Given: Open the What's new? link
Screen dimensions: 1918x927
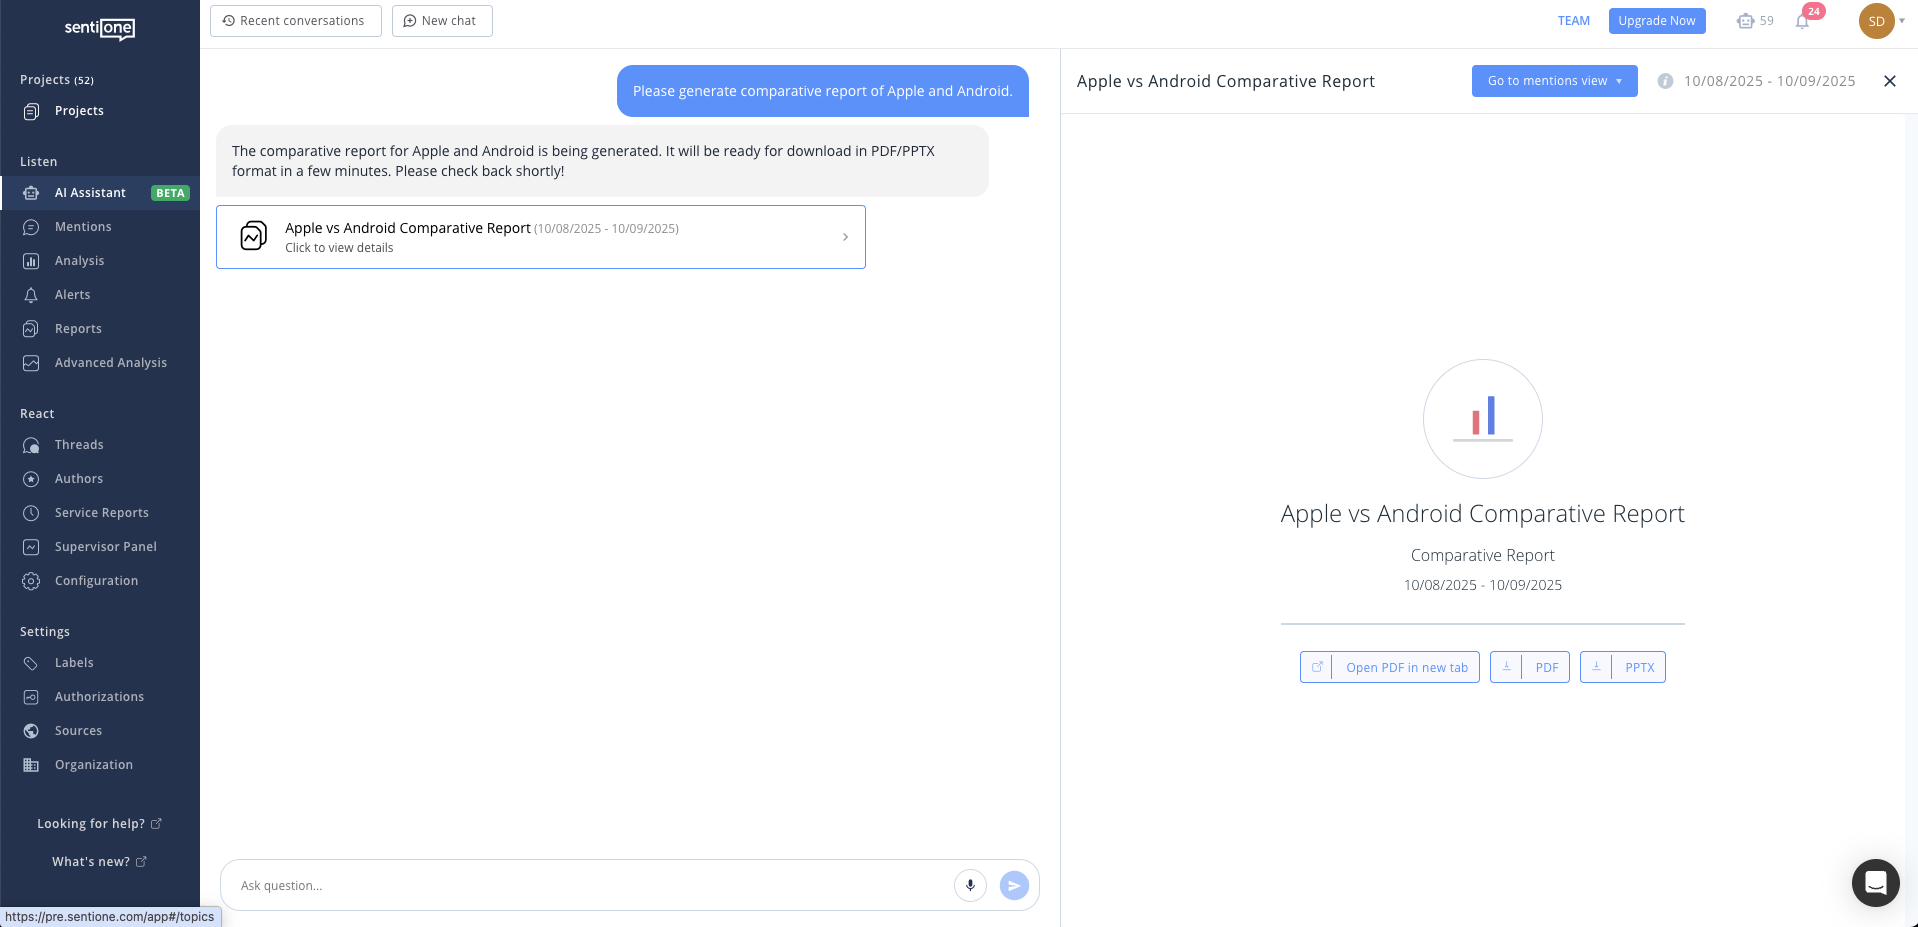Looking at the screenshot, I should click(x=99, y=862).
